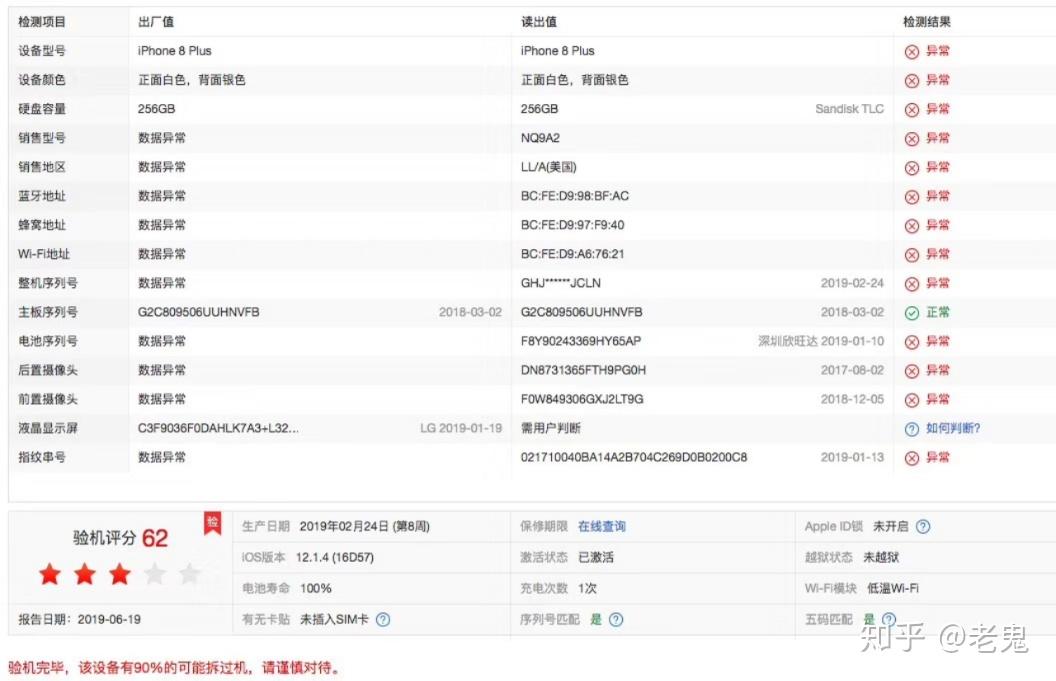
Task: Select sales model value NQ9A2
Action: click(x=540, y=138)
